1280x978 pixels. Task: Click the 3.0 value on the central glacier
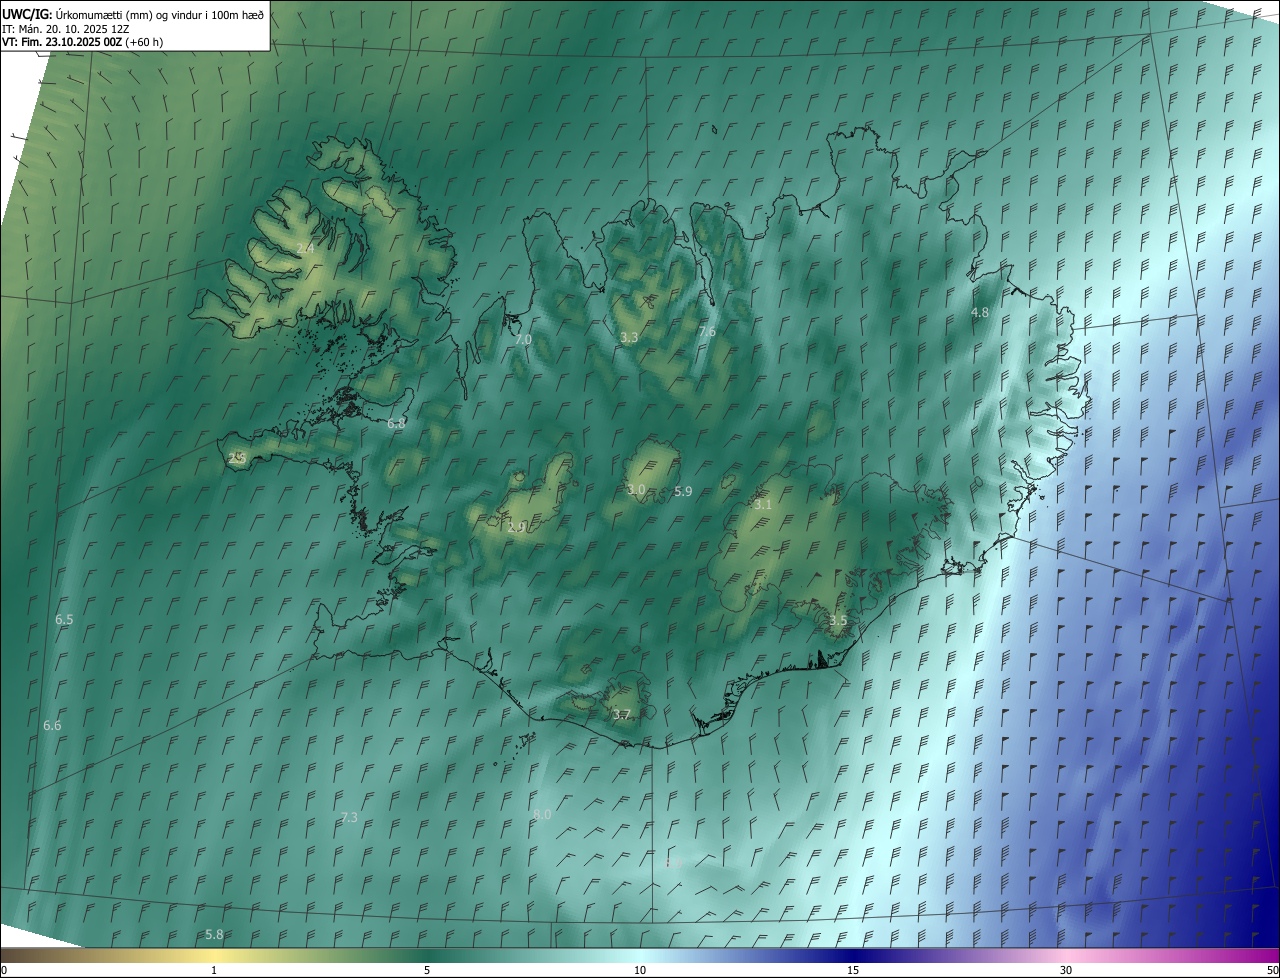coord(636,490)
